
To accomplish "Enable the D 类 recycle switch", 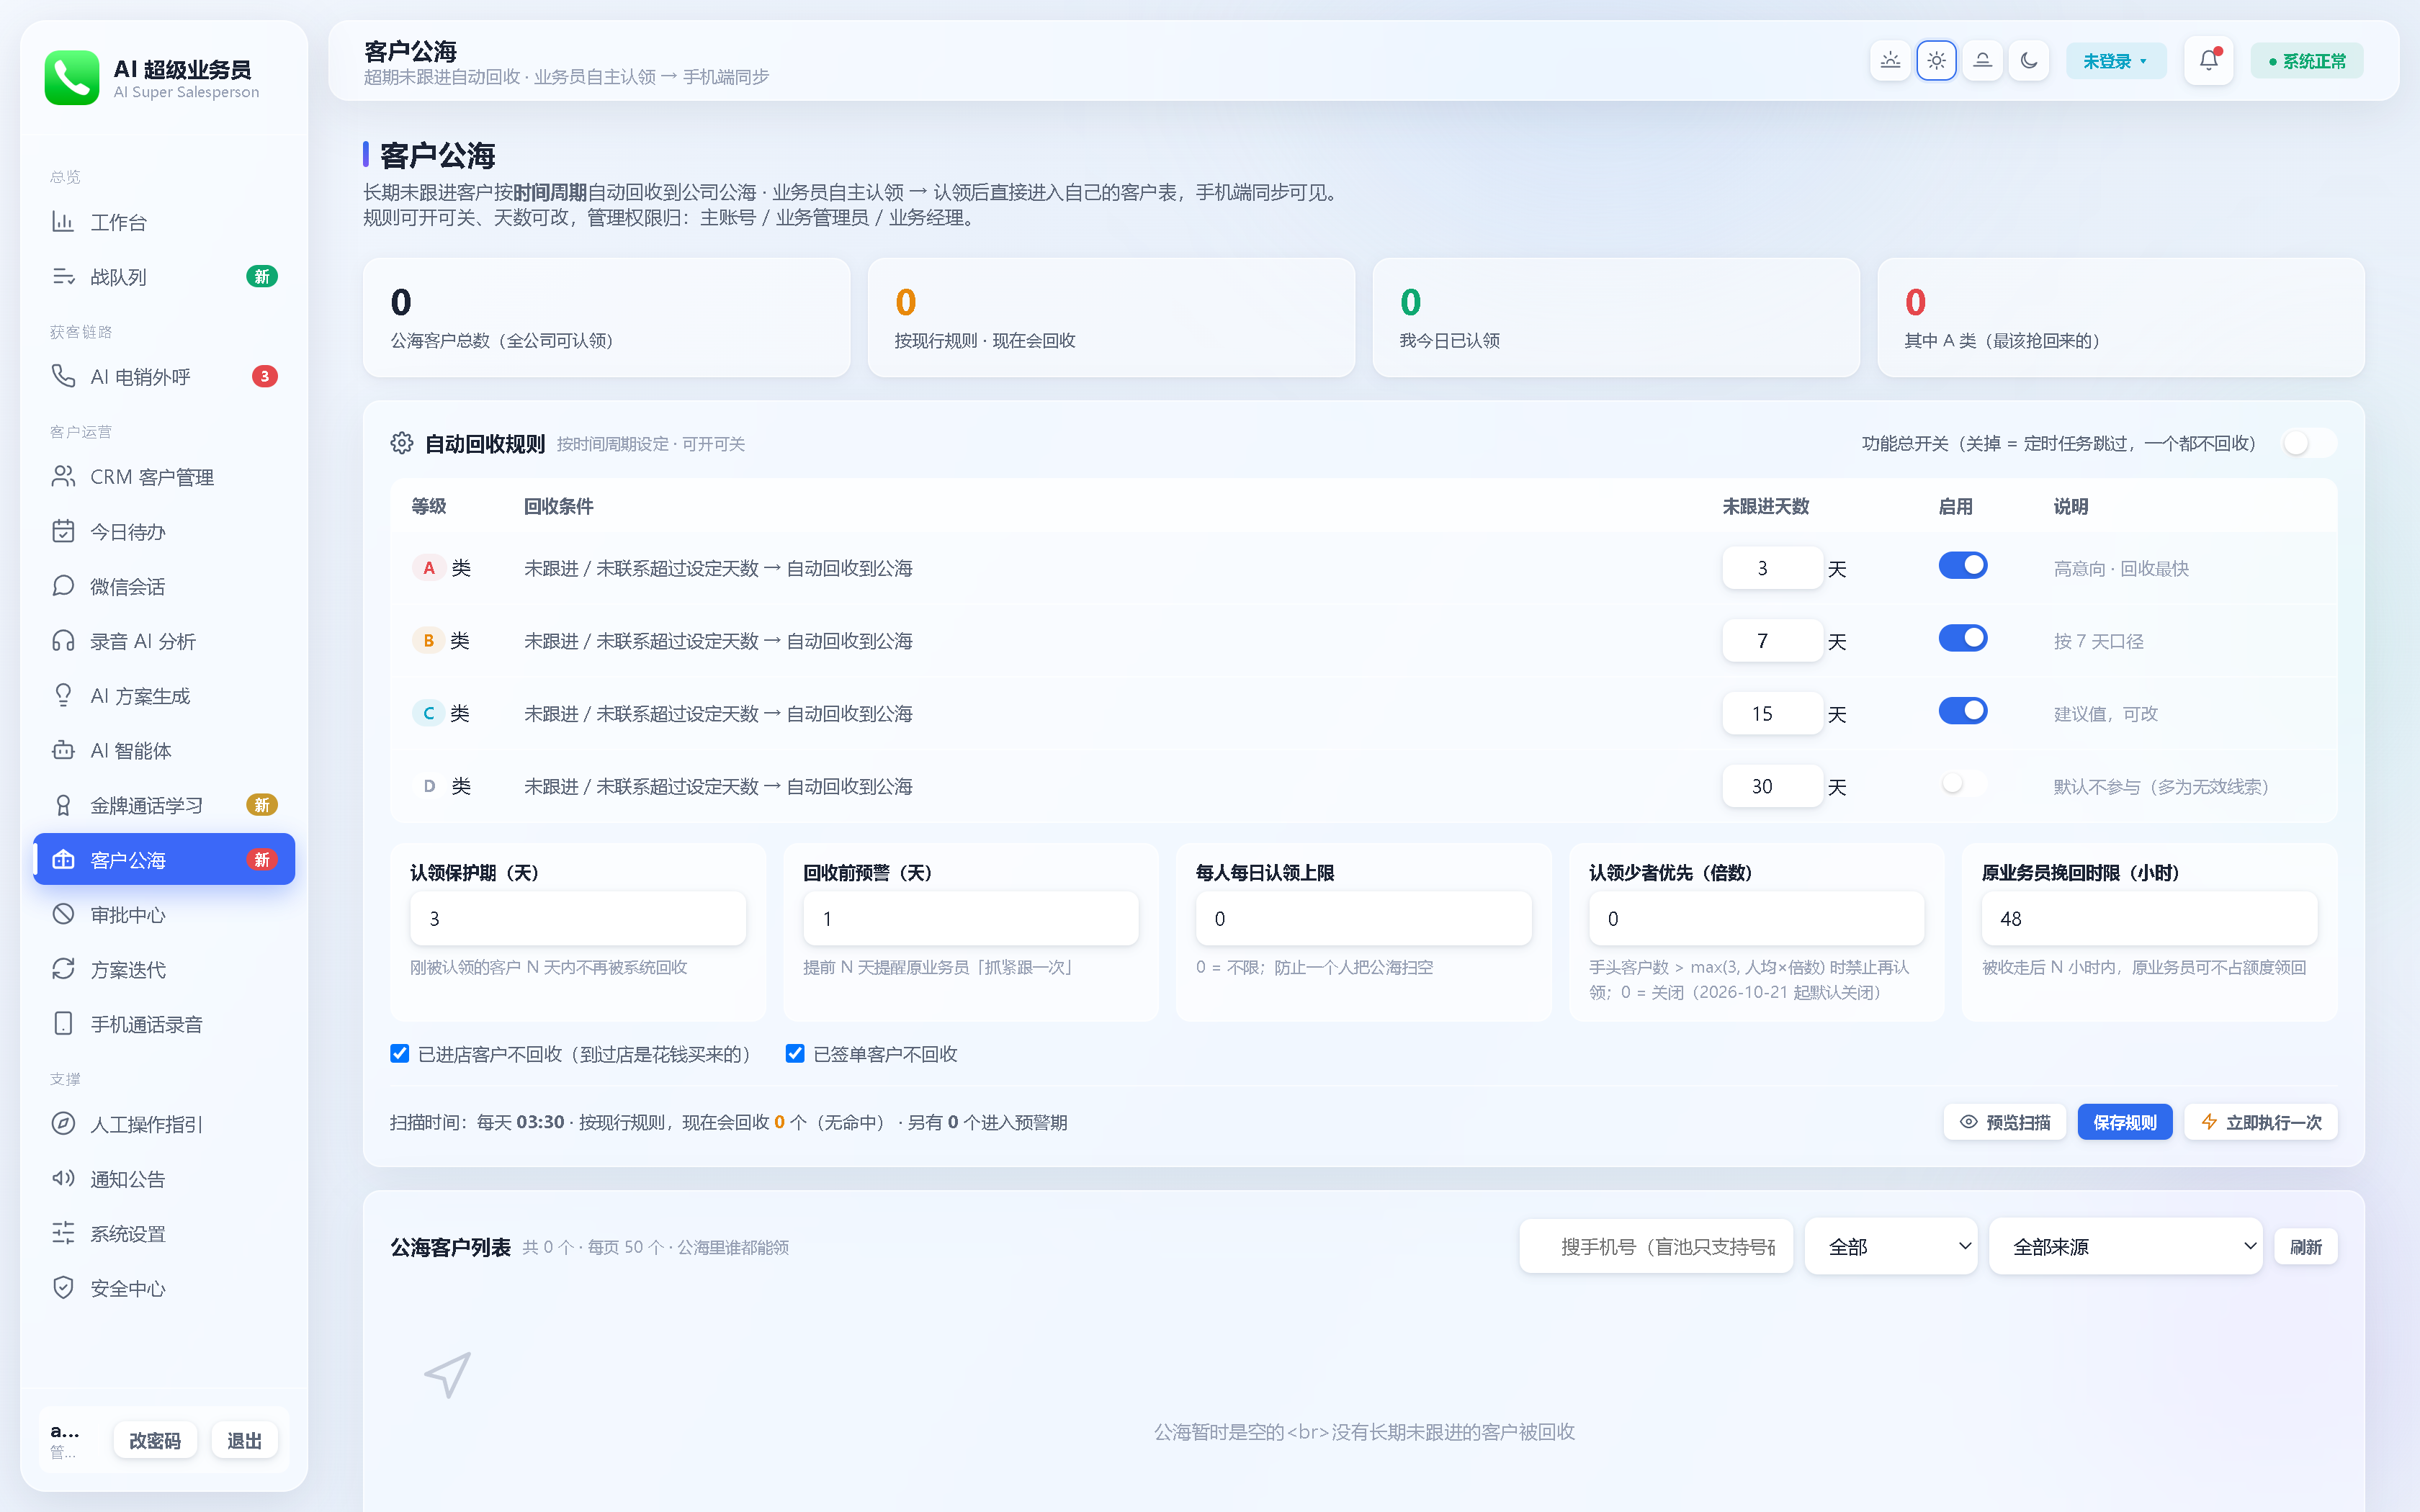I will tap(1963, 784).
